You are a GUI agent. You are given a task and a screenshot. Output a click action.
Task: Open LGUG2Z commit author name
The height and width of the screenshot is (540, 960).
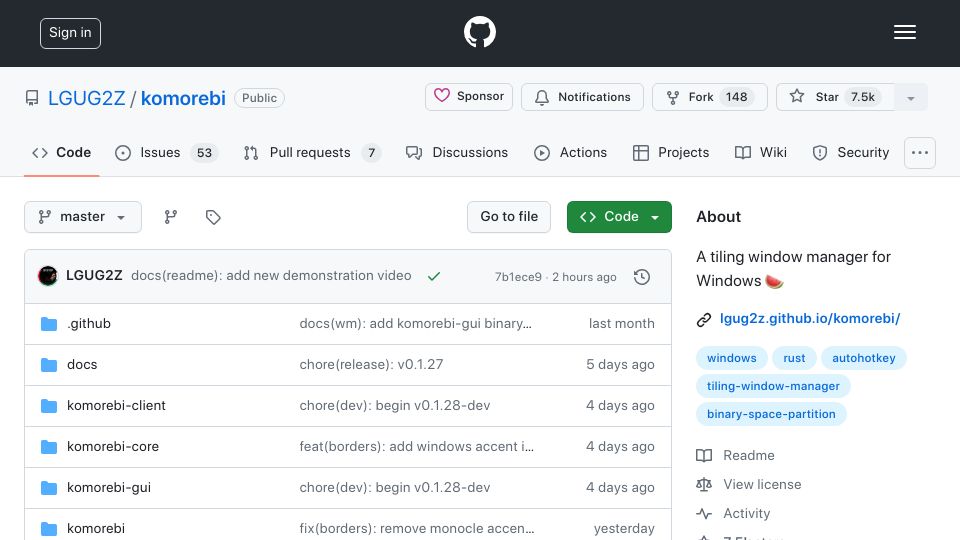(94, 276)
